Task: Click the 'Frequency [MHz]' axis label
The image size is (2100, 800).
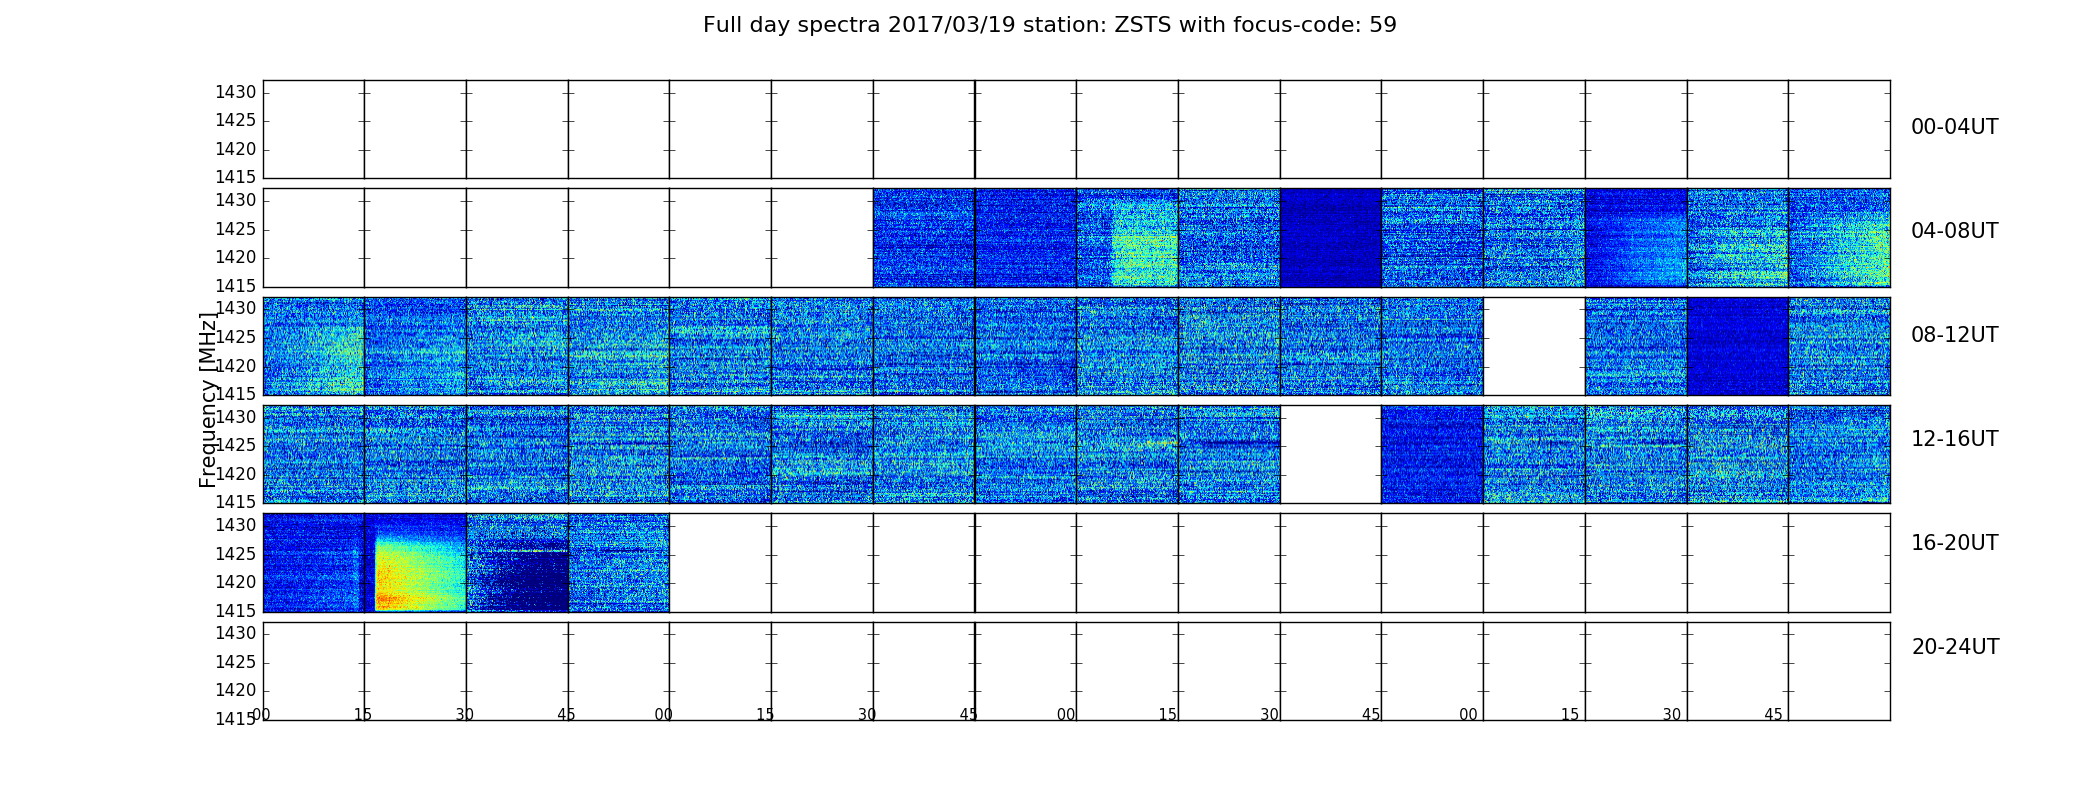Action: (x=208, y=400)
